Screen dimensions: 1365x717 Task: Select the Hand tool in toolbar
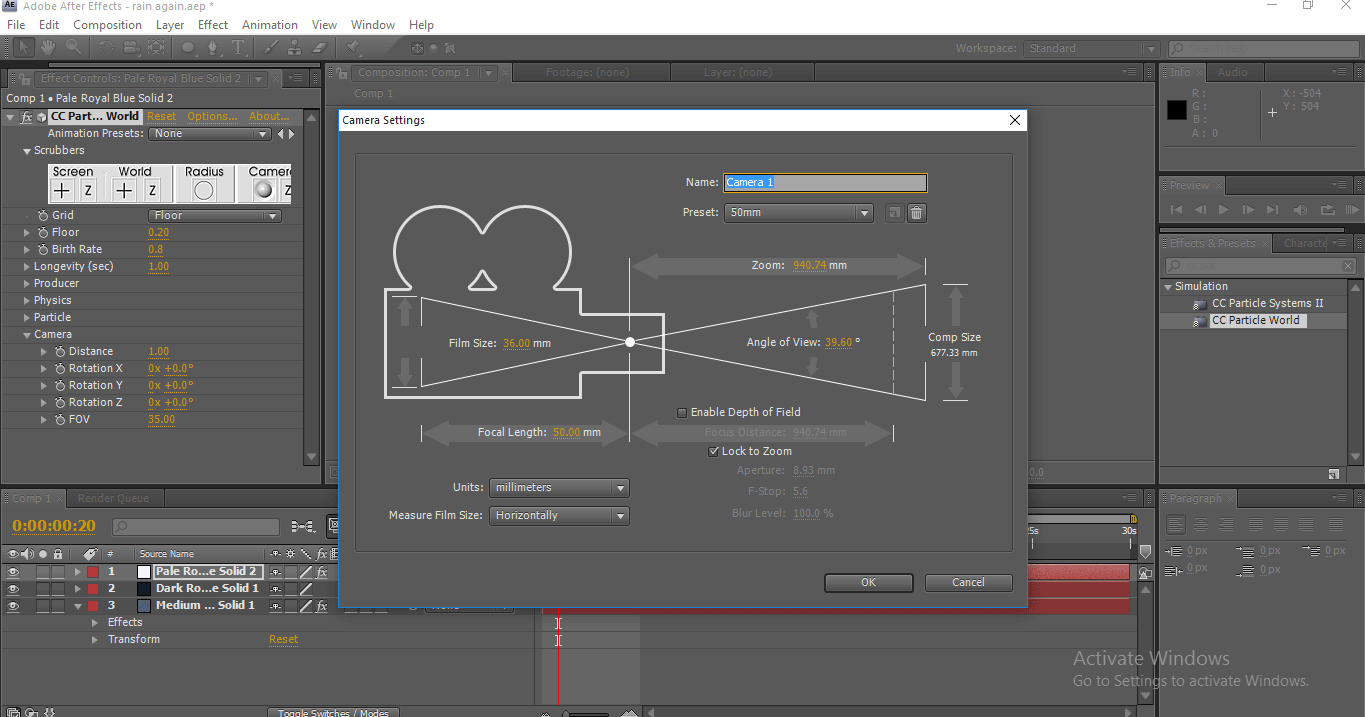point(48,47)
